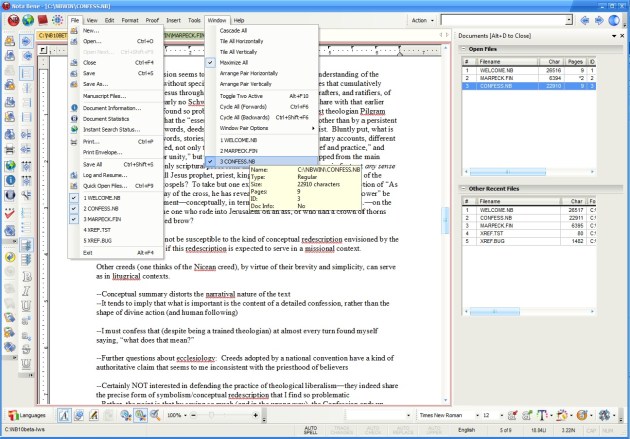Open the View menu
Image resolution: width=630 pixels, height=439 pixels.
[x=92, y=20]
